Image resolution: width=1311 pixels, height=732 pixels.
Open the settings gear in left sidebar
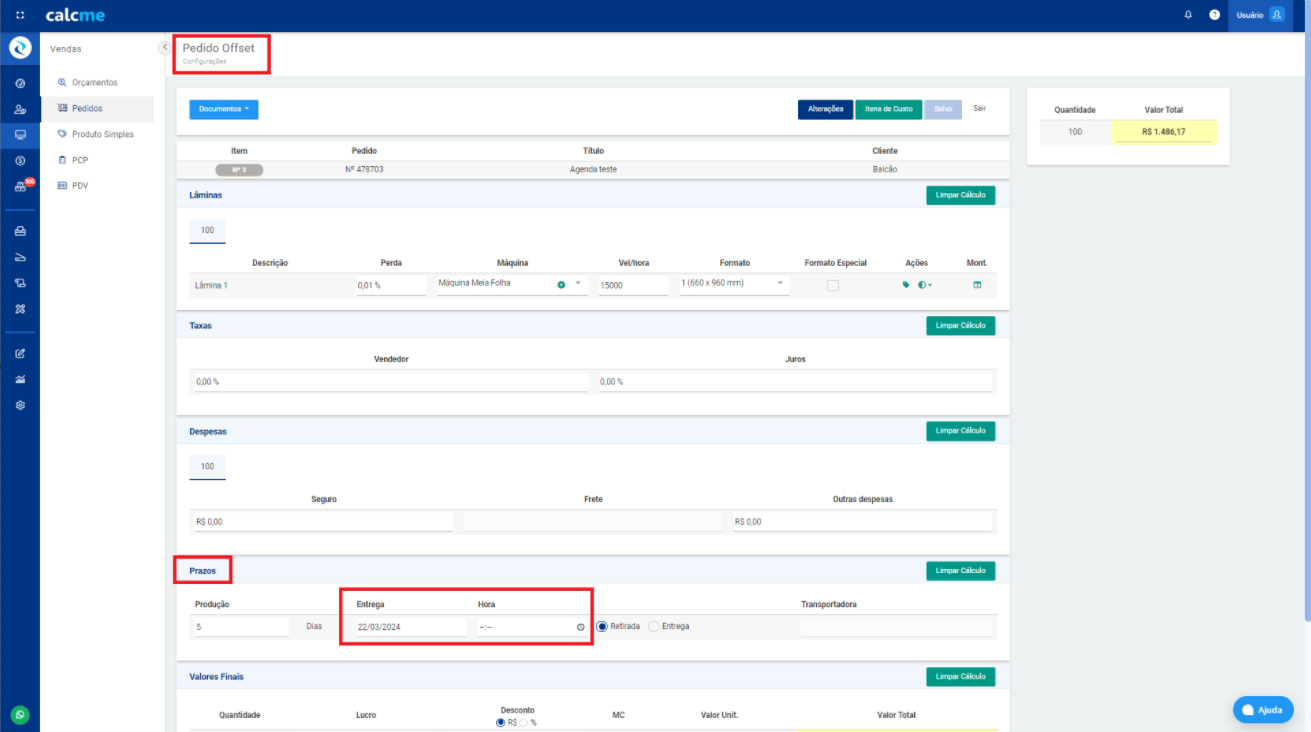tap(20, 406)
